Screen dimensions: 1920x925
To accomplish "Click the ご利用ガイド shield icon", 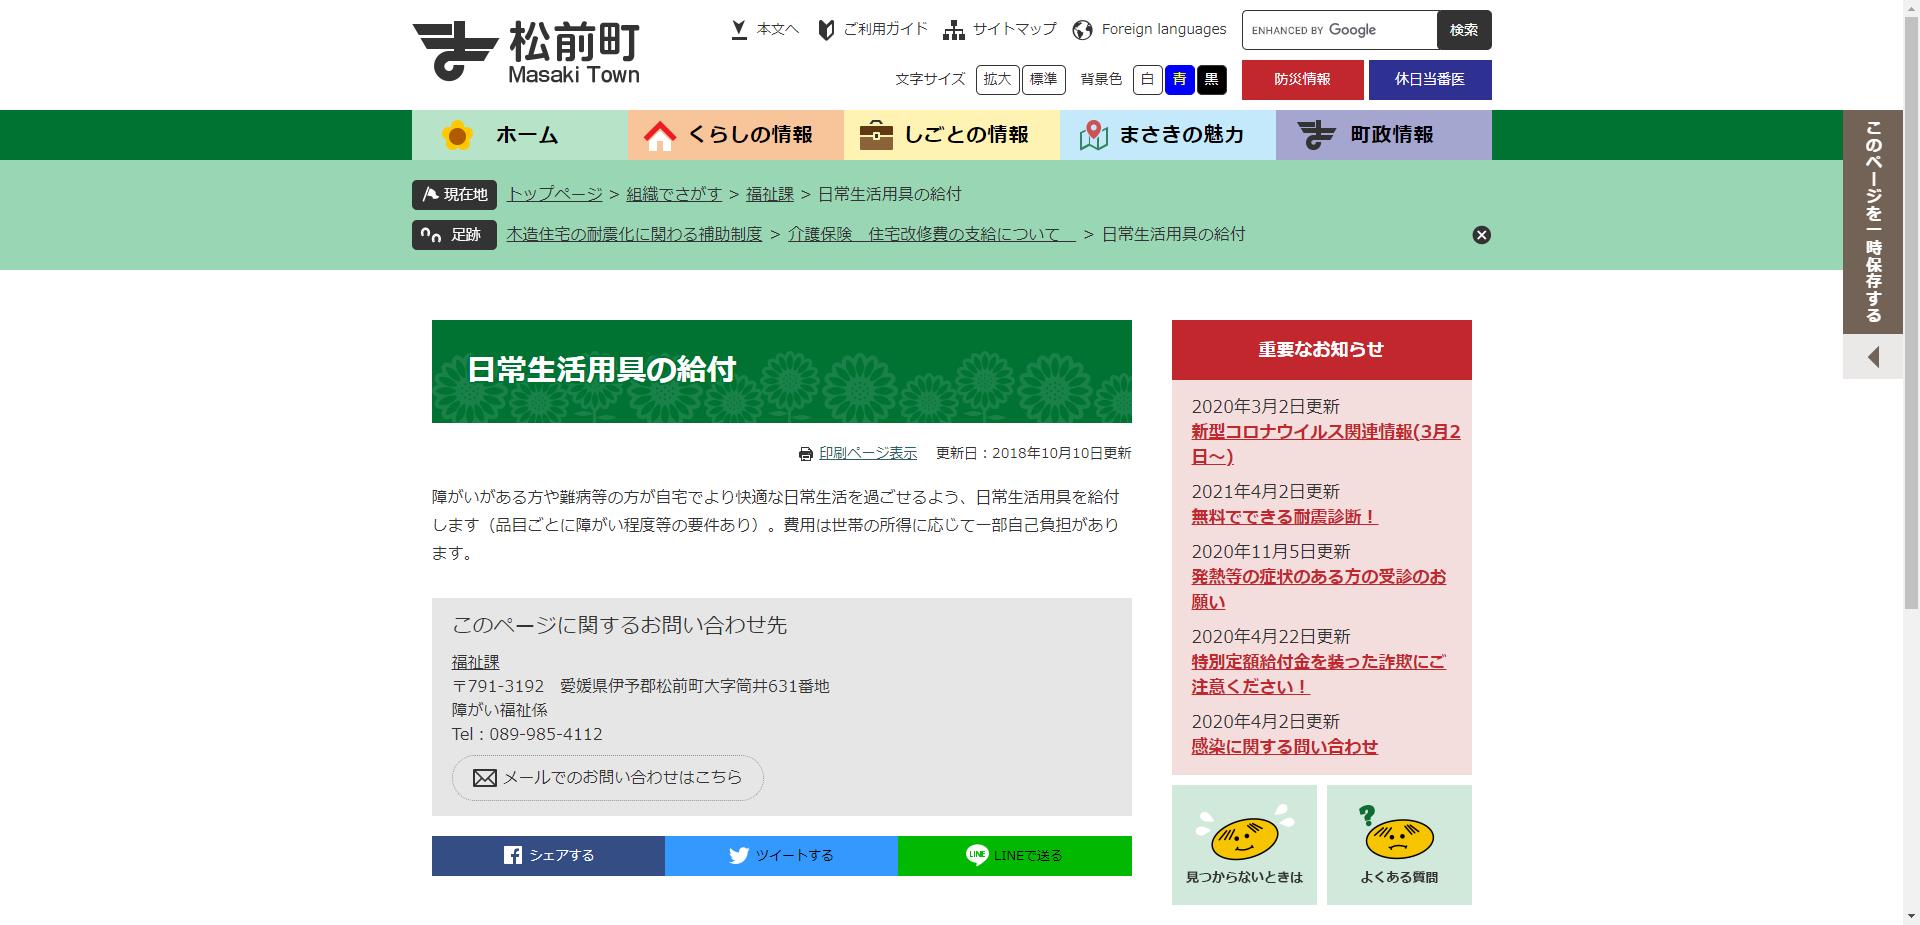I will 824,29.
